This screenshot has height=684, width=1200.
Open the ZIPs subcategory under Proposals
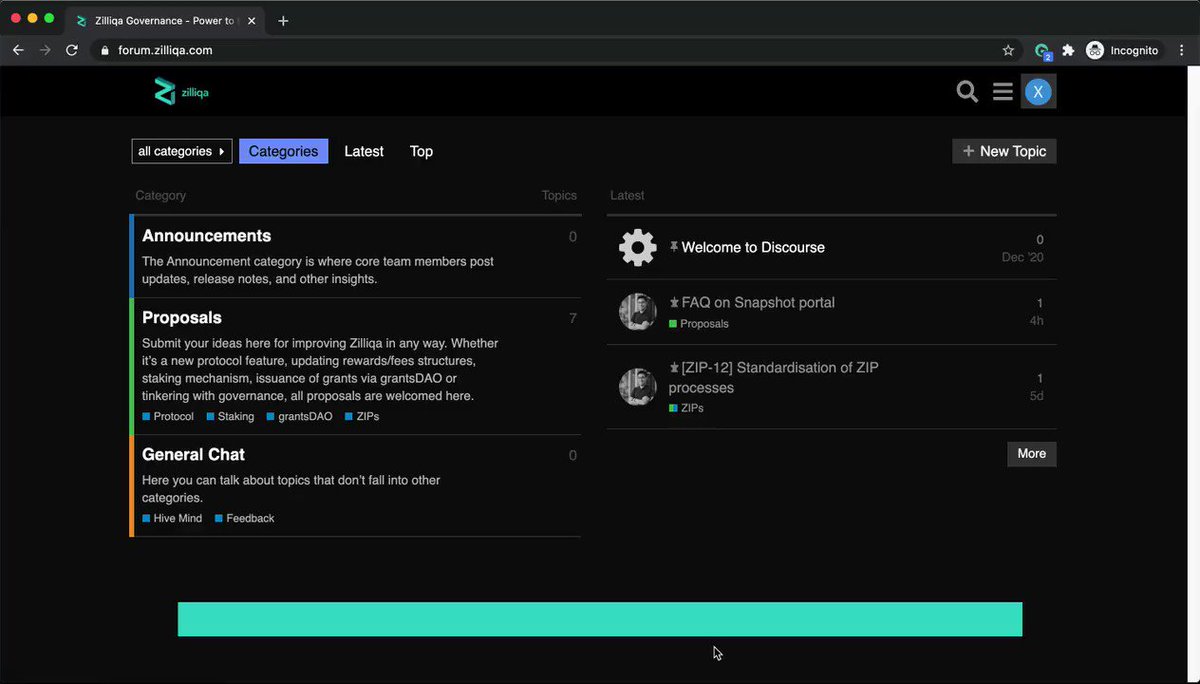(362, 416)
